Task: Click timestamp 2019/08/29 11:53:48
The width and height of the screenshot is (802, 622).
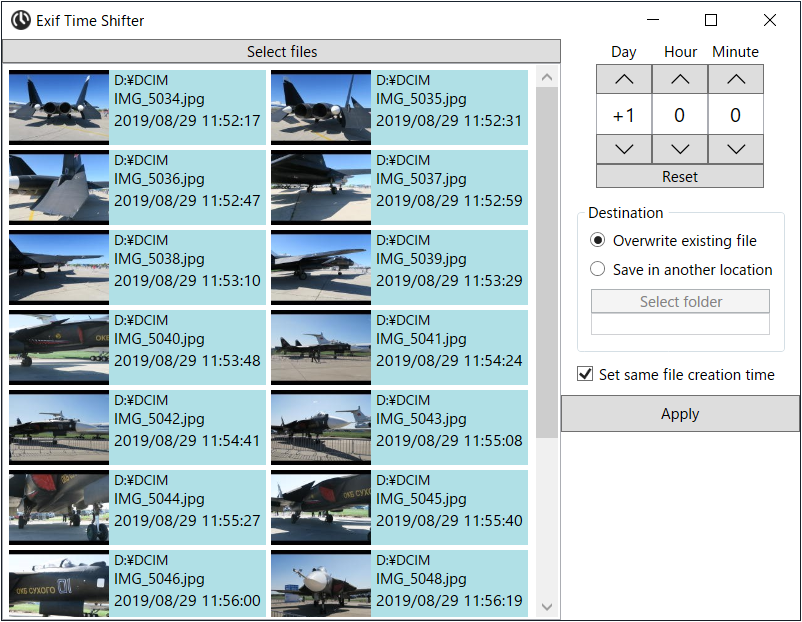Action: (x=187, y=361)
